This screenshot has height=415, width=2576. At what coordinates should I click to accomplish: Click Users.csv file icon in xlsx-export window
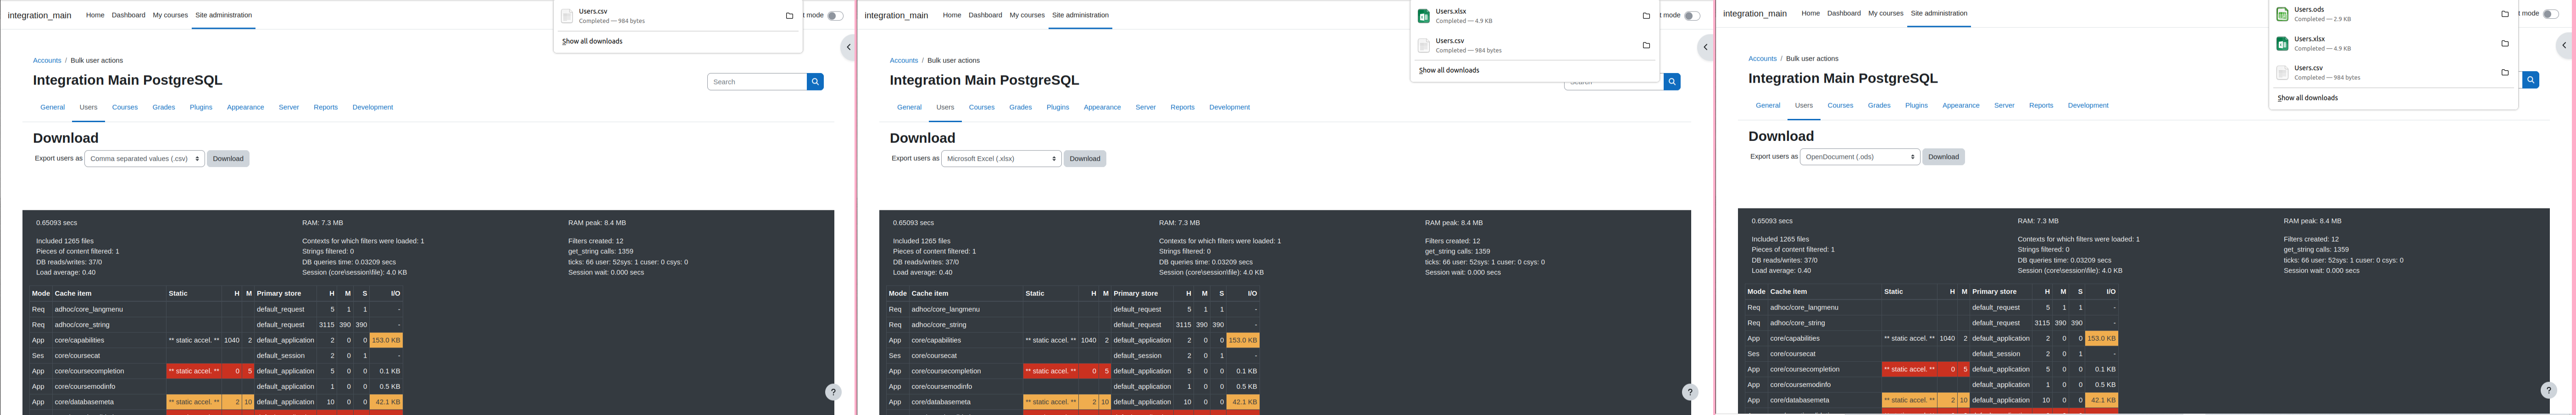point(1424,45)
